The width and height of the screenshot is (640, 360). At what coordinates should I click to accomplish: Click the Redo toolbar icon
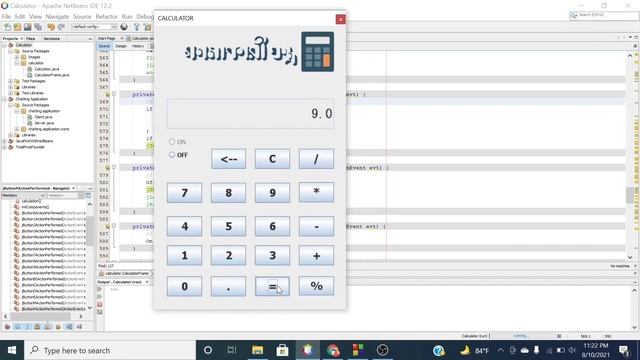[61, 27]
